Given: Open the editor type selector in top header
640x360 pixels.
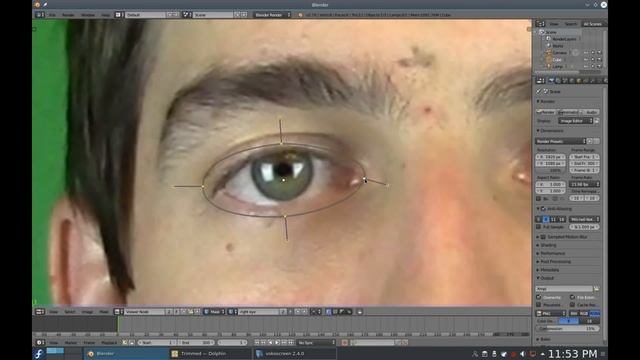Looking at the screenshot, I should tap(40, 15).
